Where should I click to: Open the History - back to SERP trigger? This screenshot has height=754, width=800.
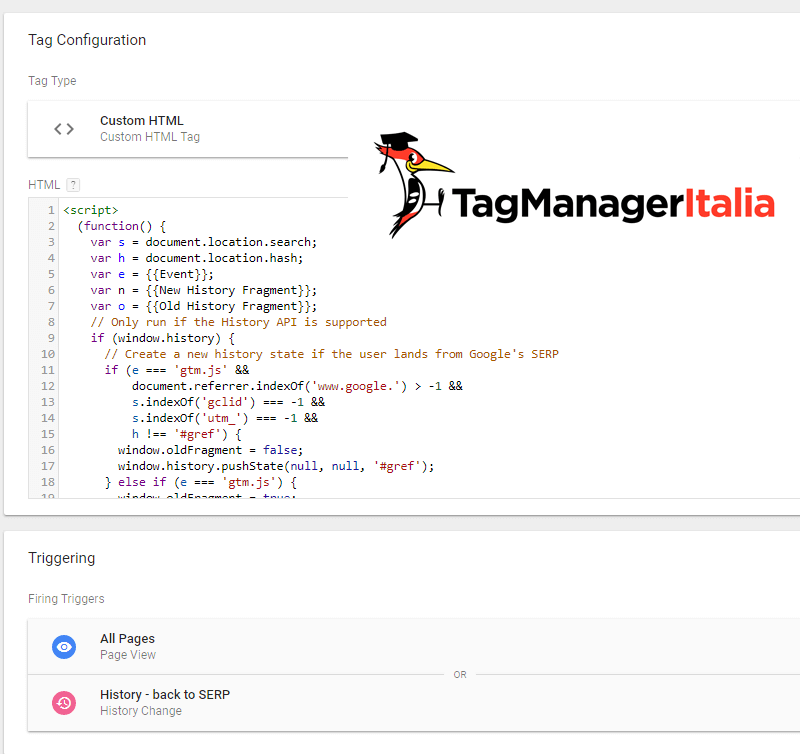click(x=414, y=703)
